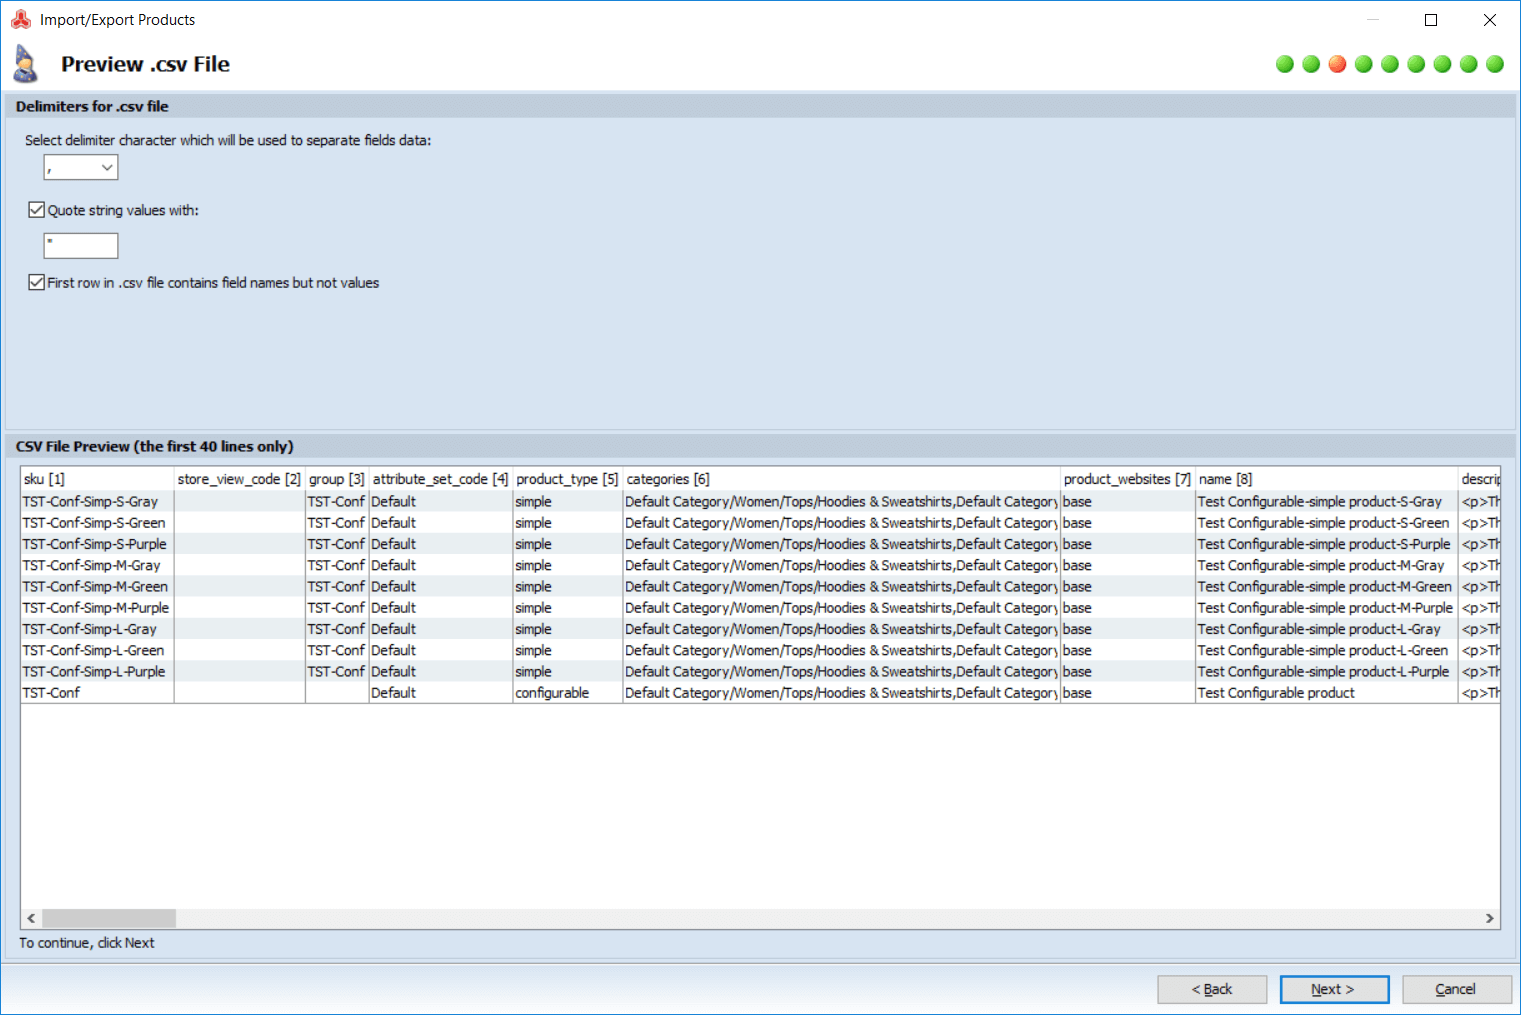
Task: Click into the quote character input field
Action: pyautogui.click(x=81, y=246)
